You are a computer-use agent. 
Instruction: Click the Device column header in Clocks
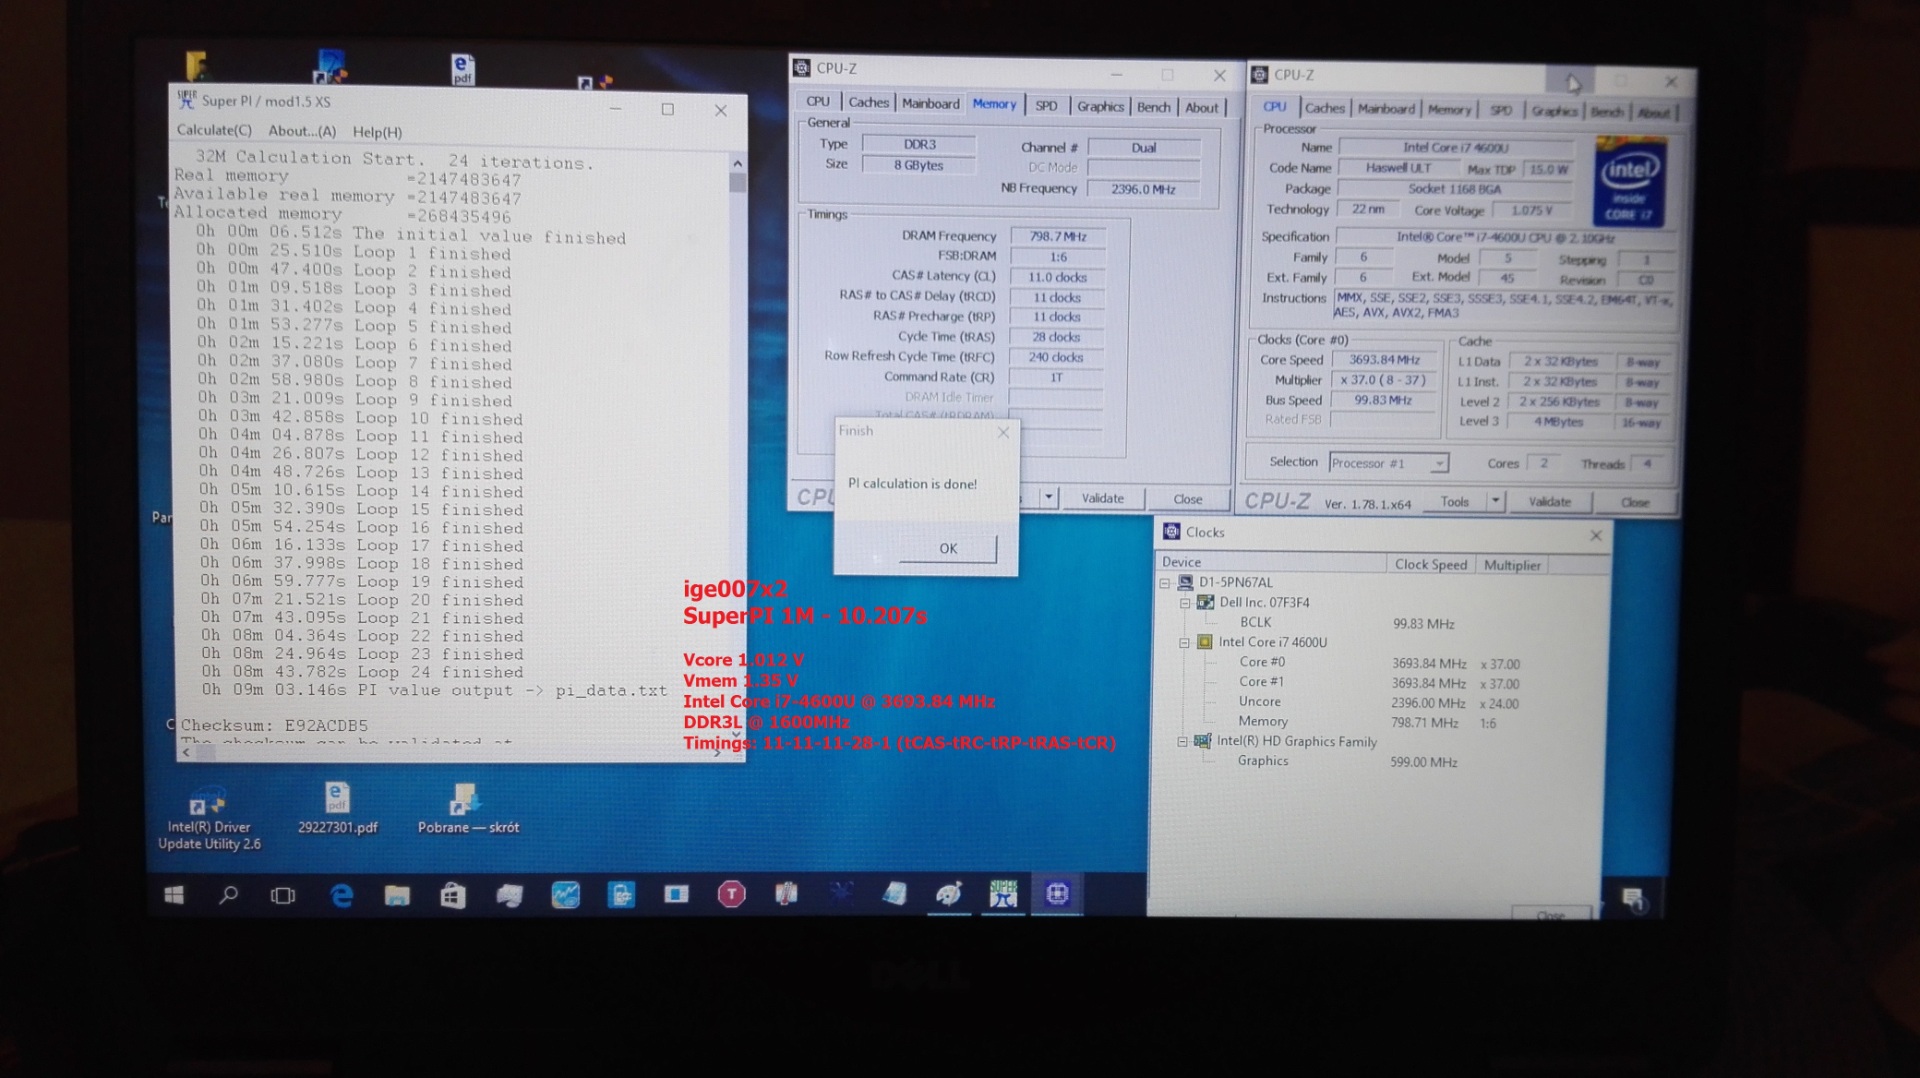coord(1270,562)
